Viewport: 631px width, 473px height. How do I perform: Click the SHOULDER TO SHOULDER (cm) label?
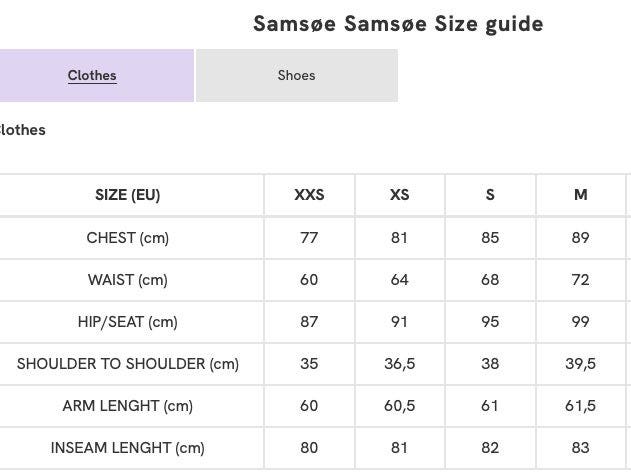click(x=128, y=364)
